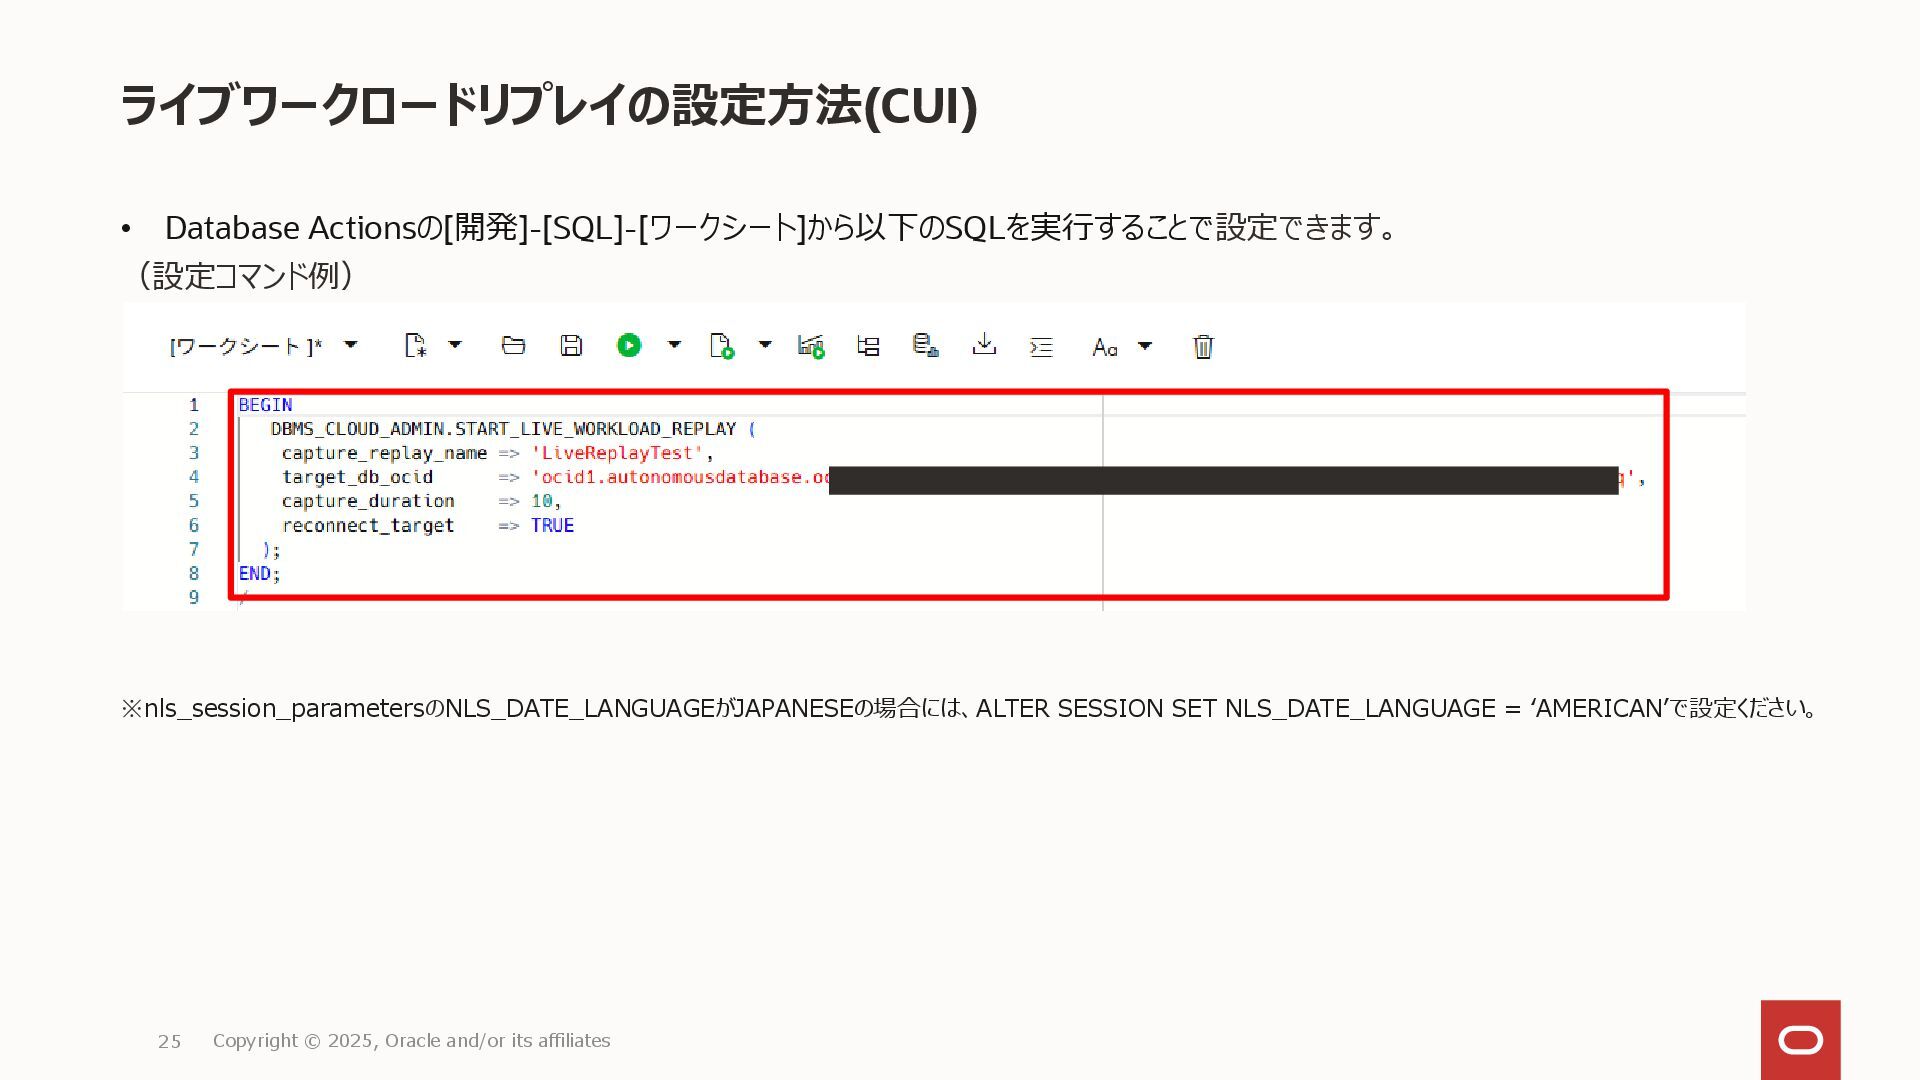This screenshot has height=1080, width=1920.
Task: Click the Data Load database icon
Action: (925, 346)
